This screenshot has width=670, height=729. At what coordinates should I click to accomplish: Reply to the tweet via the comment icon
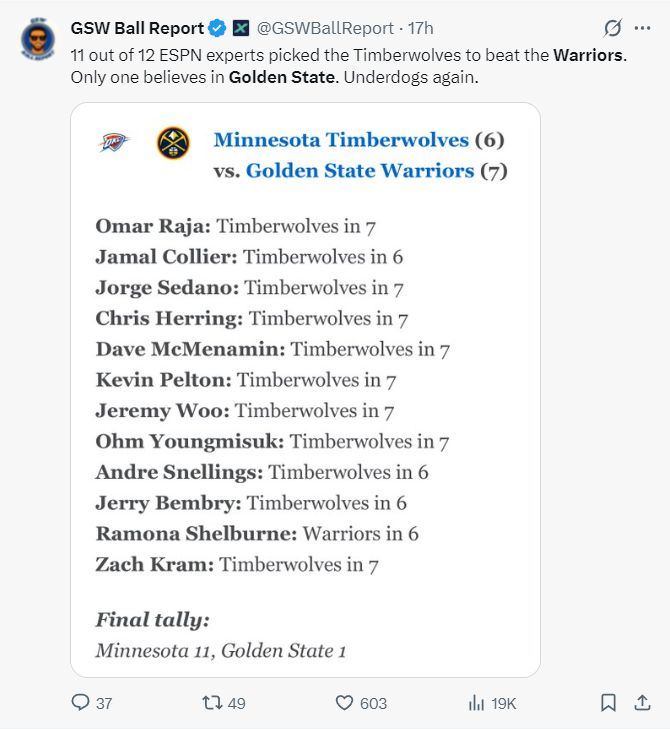click(x=81, y=703)
